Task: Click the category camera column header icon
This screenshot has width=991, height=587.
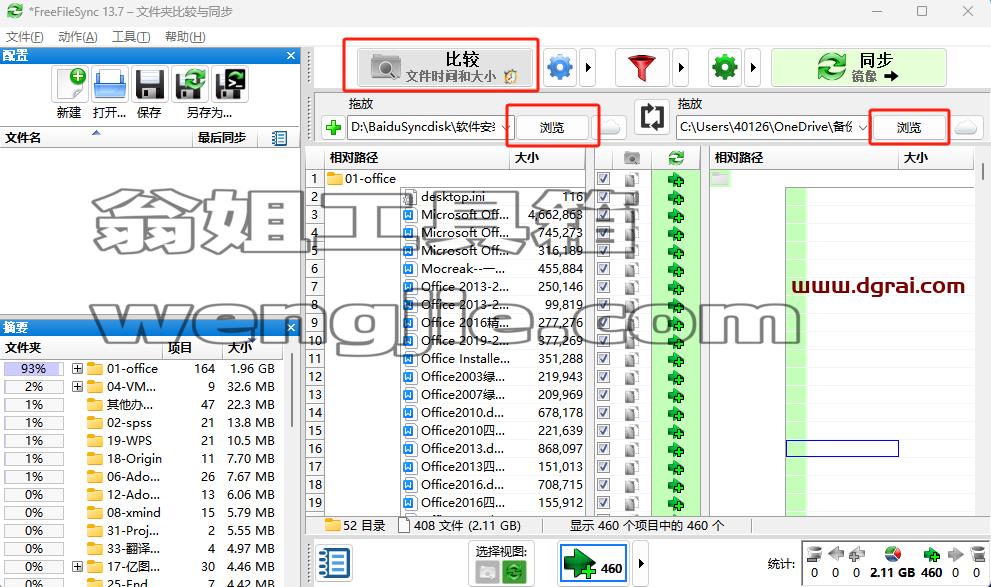Action: click(x=631, y=157)
